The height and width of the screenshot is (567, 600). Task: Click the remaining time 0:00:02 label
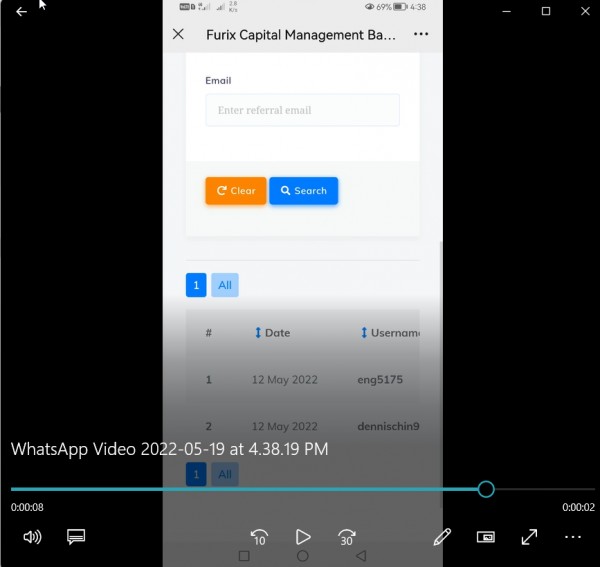[x=578, y=507]
